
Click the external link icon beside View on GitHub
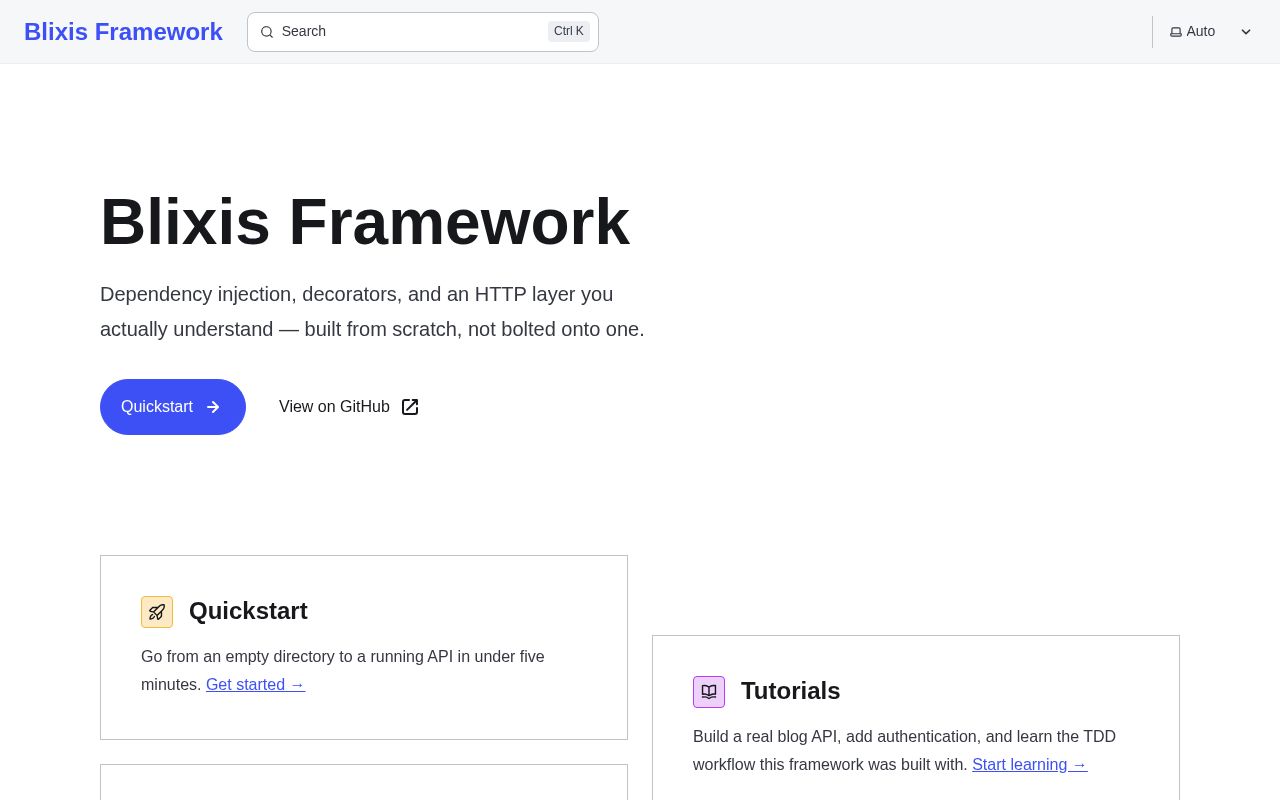tap(410, 407)
